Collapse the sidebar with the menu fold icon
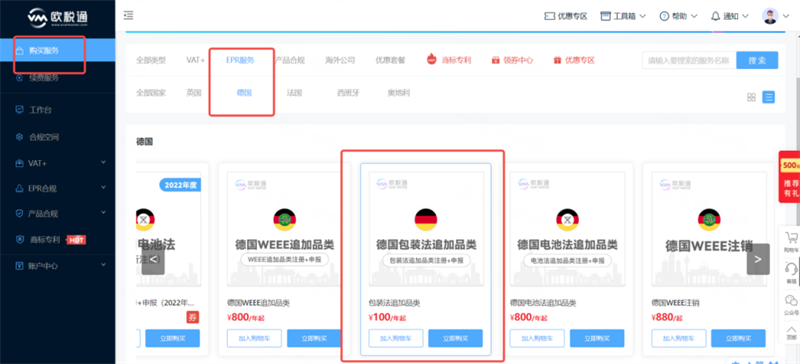The image size is (800, 364). click(129, 16)
